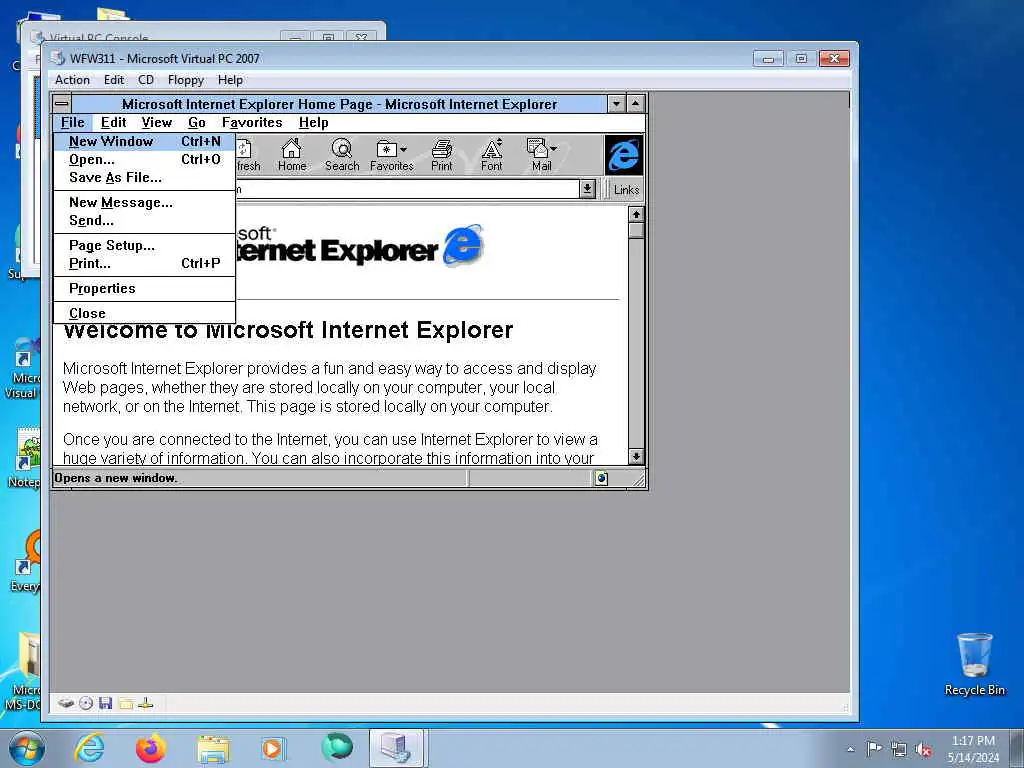Click the Links toolbar label
Screen dimensions: 1024x768
pos(626,189)
